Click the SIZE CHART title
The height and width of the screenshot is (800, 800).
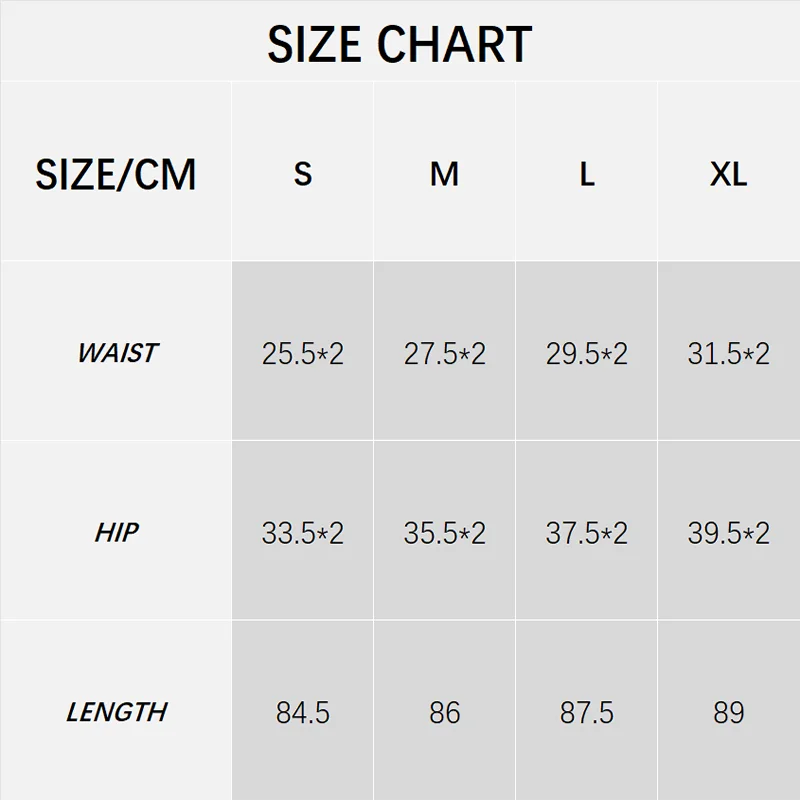coord(399,44)
